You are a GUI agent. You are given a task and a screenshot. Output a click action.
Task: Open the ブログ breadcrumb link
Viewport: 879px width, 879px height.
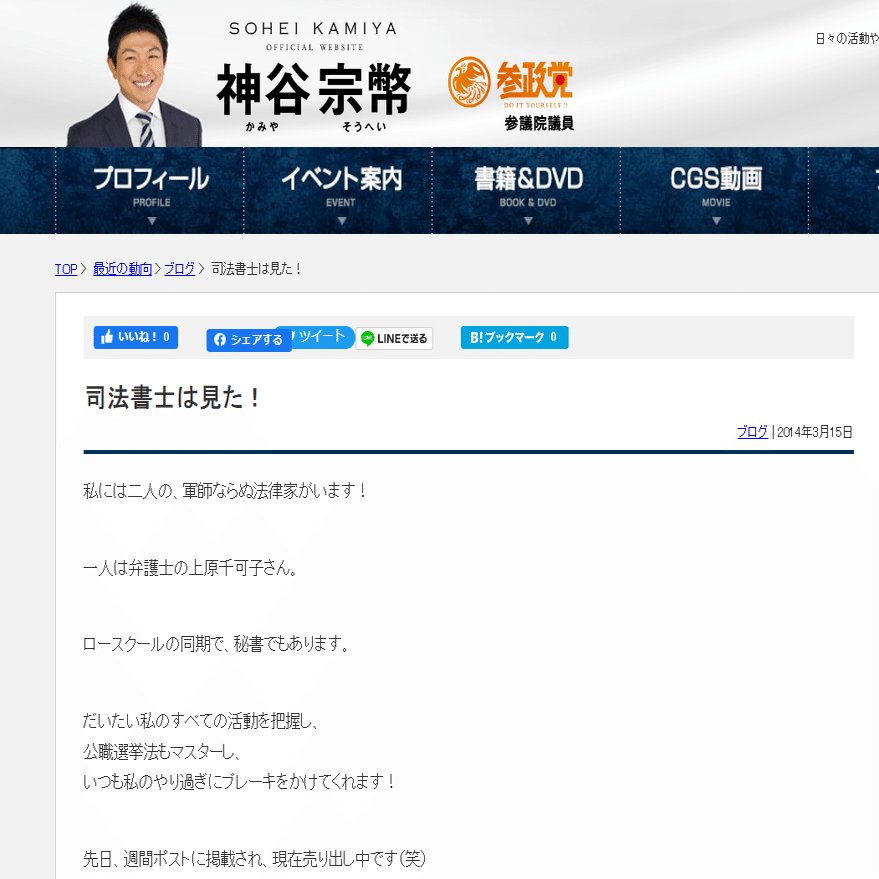tap(179, 269)
